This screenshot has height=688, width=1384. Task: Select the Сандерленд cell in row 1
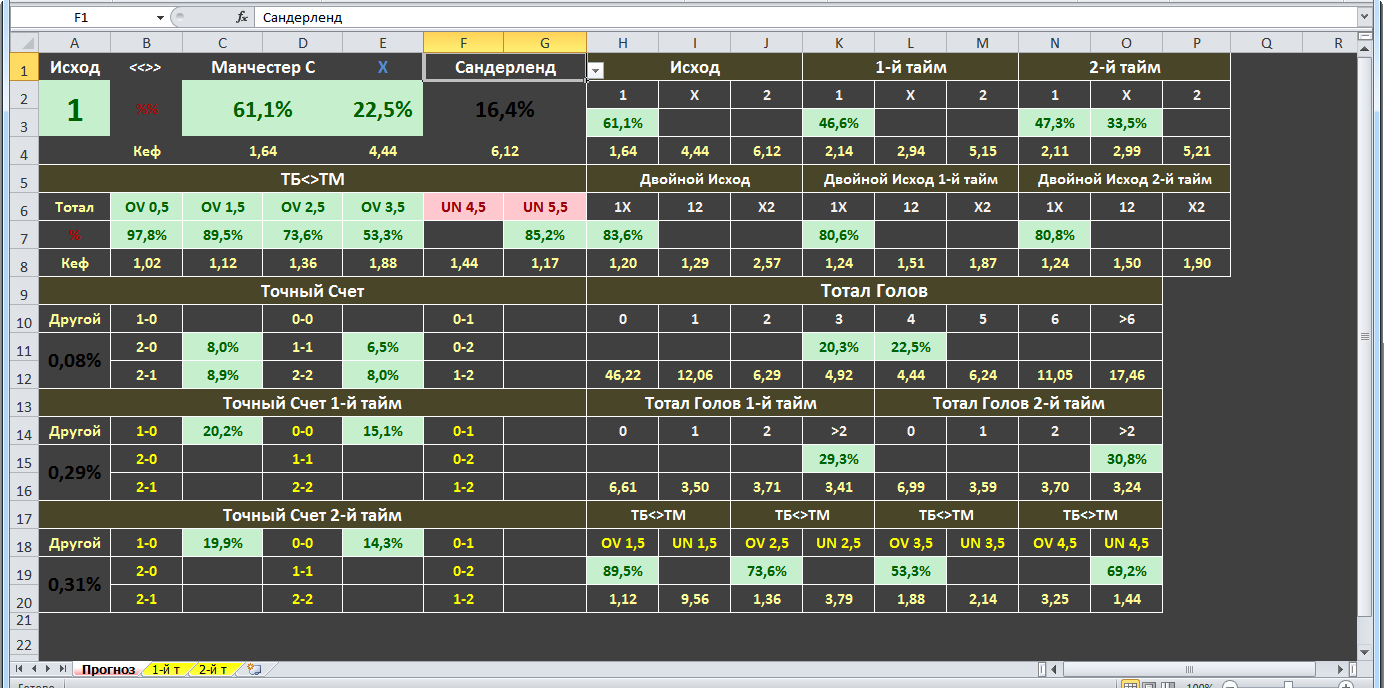(x=505, y=68)
